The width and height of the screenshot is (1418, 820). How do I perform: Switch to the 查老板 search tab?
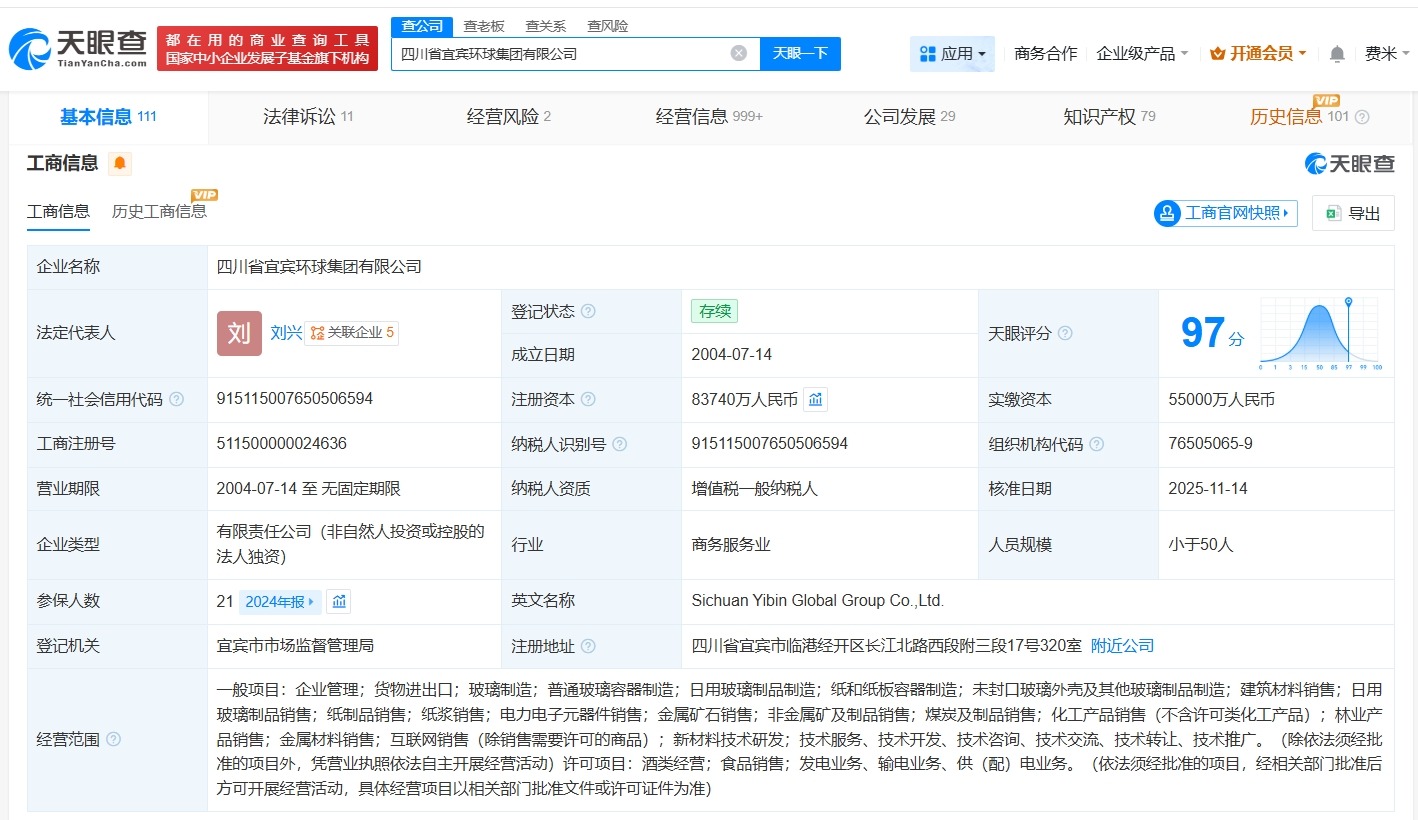pyautogui.click(x=484, y=25)
